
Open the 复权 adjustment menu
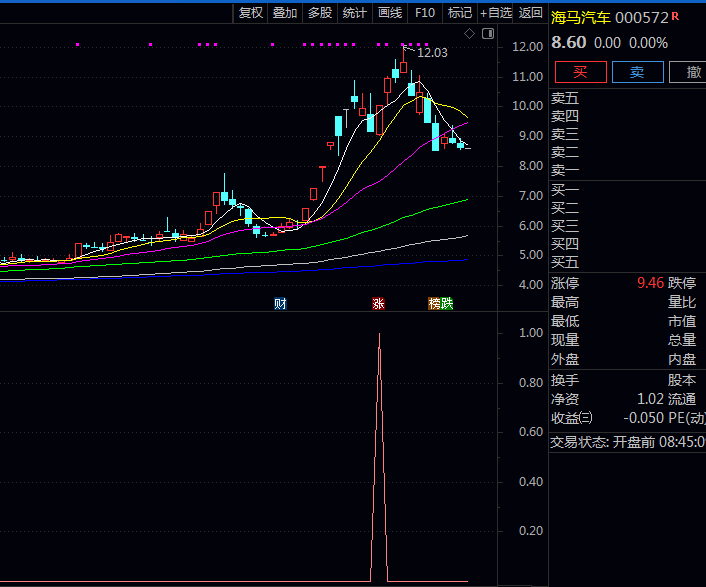tap(250, 13)
